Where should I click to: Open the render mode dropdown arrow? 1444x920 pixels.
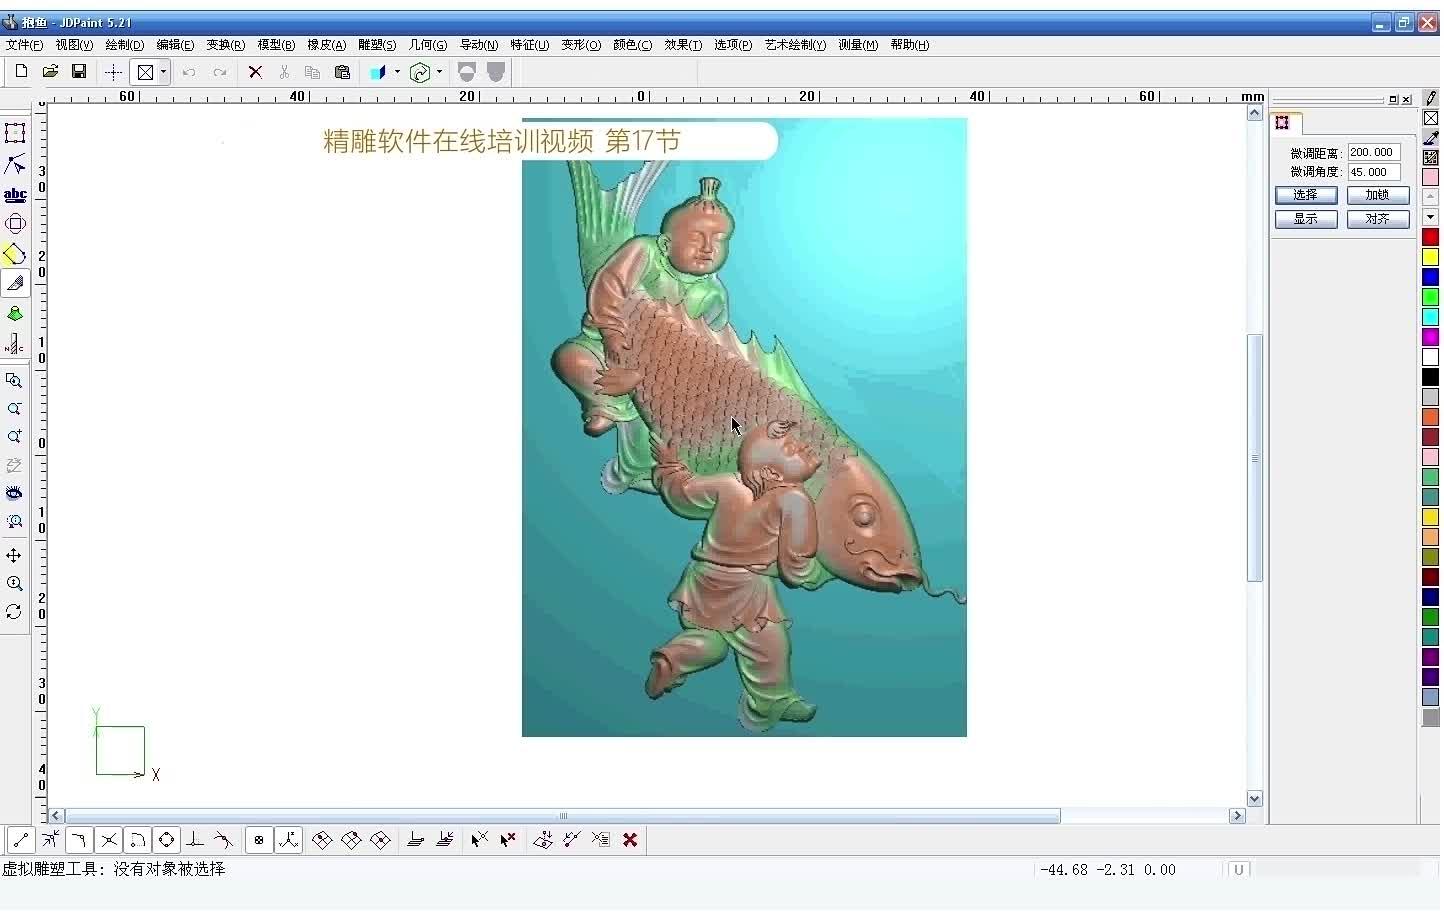438,71
